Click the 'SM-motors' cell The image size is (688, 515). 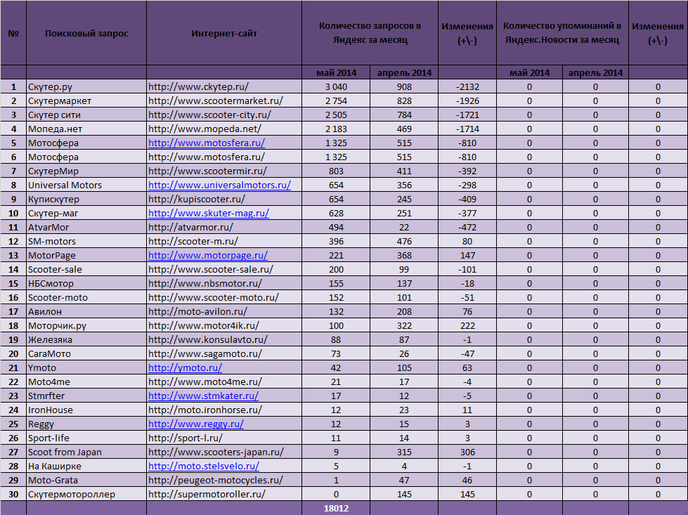pos(86,241)
